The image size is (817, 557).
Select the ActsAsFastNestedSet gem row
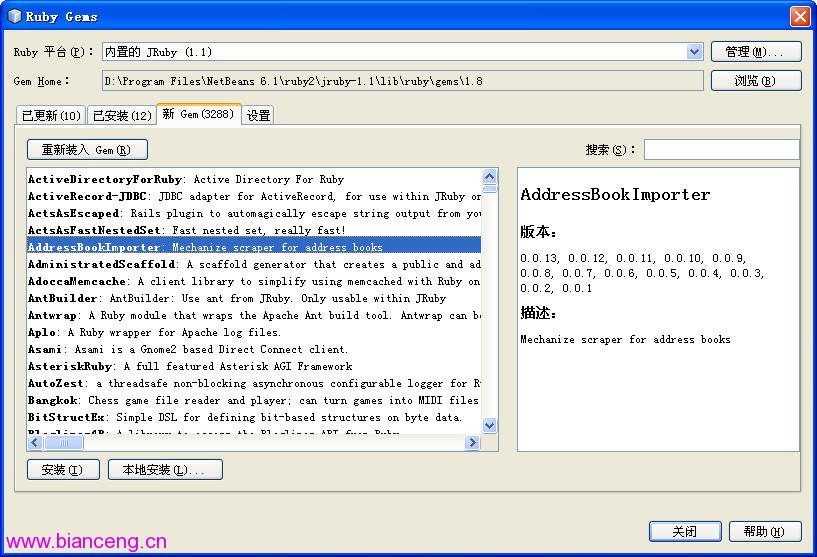254,230
